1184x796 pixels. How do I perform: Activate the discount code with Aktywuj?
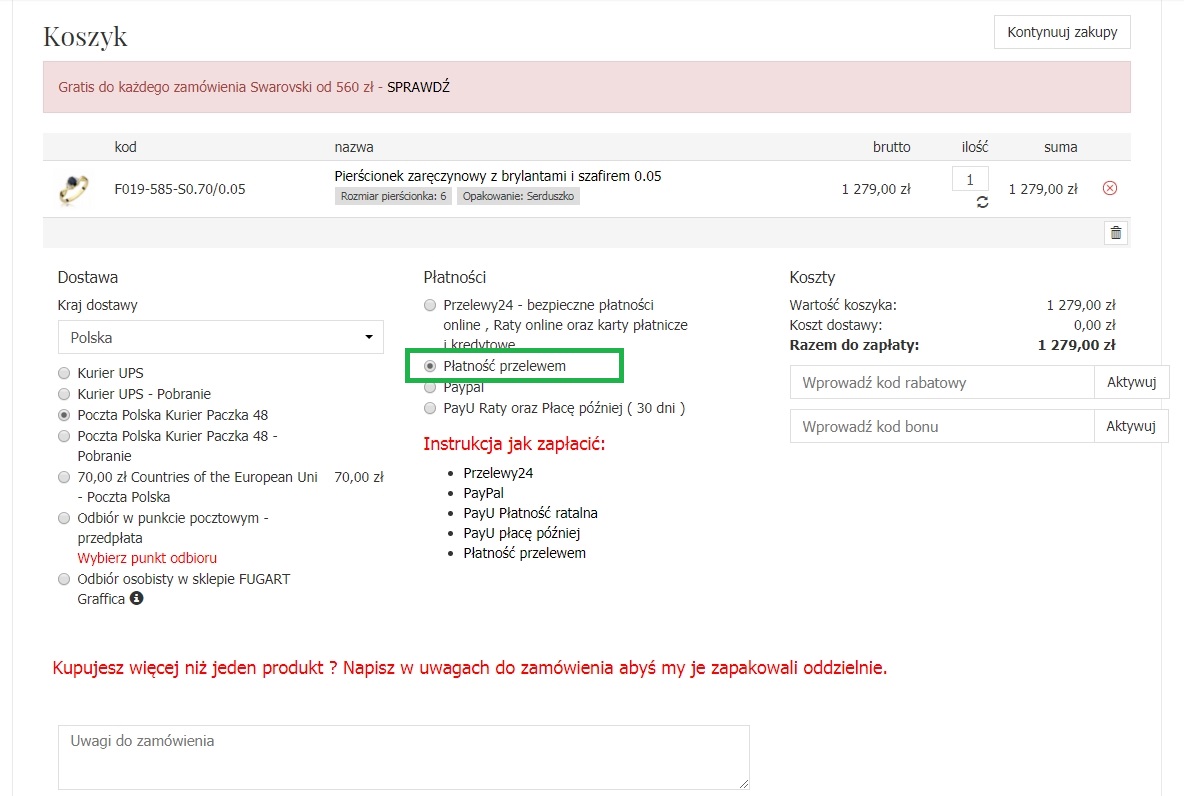click(1131, 382)
